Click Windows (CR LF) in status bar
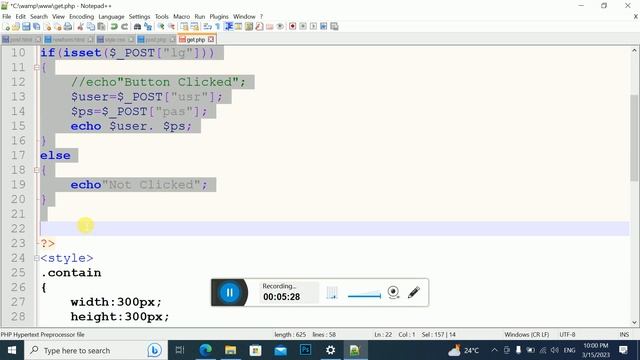Image resolution: width=640 pixels, height=360 pixels. (527, 334)
